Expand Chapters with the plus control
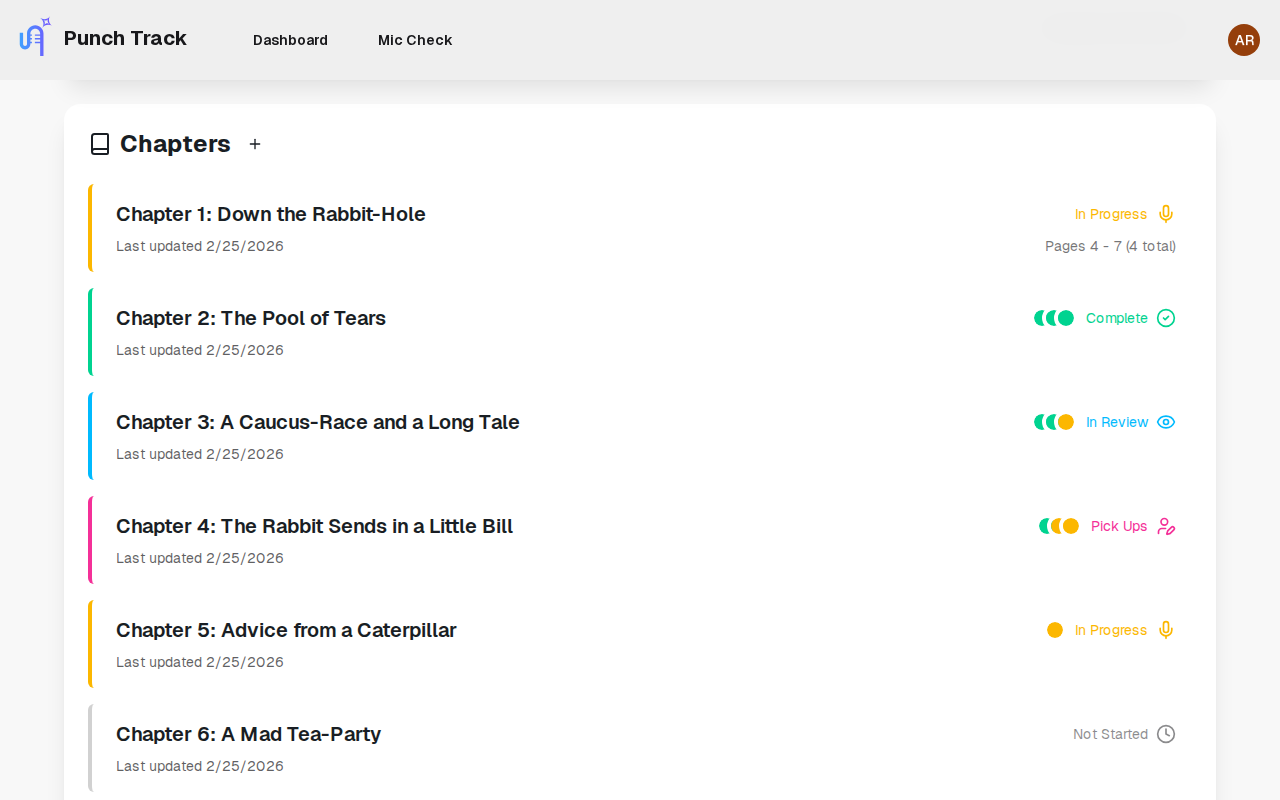 click(x=254, y=144)
